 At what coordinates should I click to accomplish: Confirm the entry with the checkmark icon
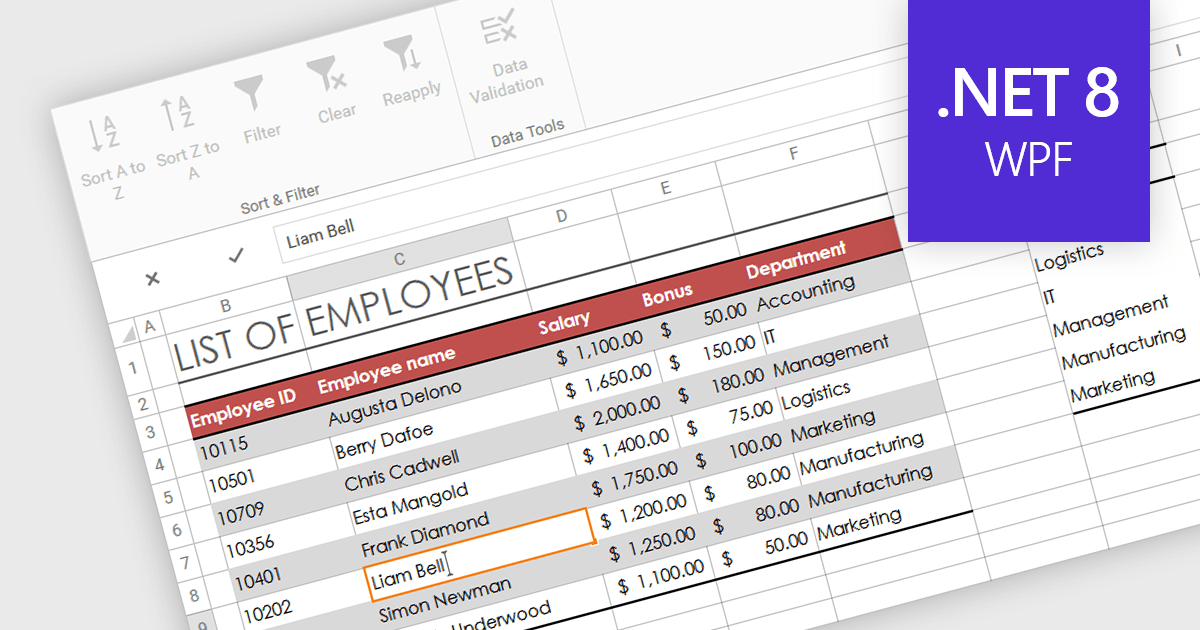click(236, 257)
